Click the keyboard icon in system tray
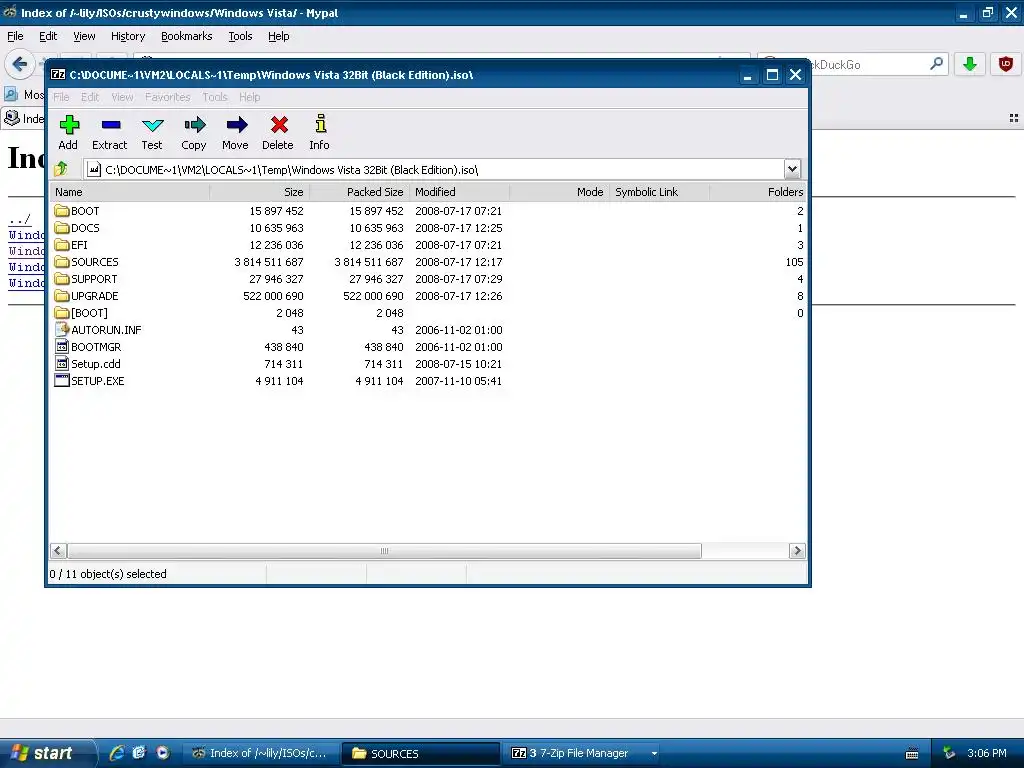The height and width of the screenshot is (768, 1024). tap(912, 754)
